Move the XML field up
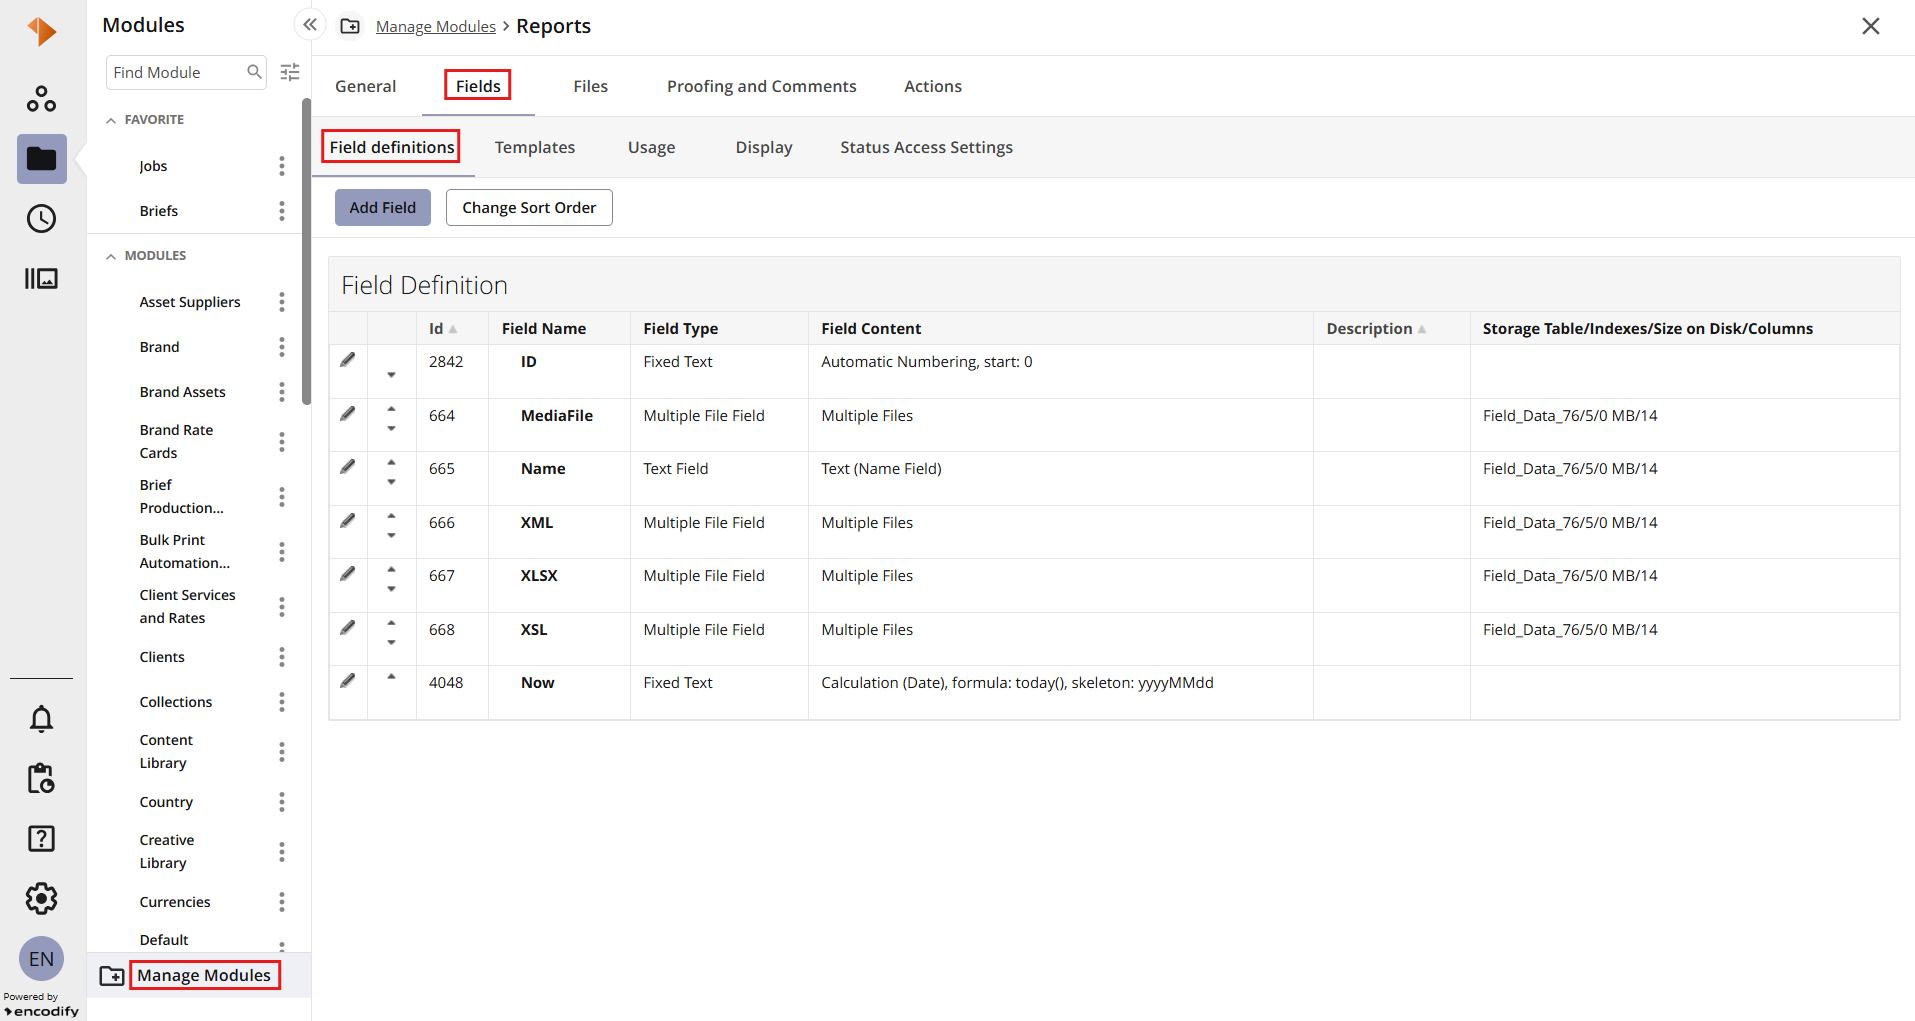This screenshot has width=1915, height=1021. [x=392, y=516]
